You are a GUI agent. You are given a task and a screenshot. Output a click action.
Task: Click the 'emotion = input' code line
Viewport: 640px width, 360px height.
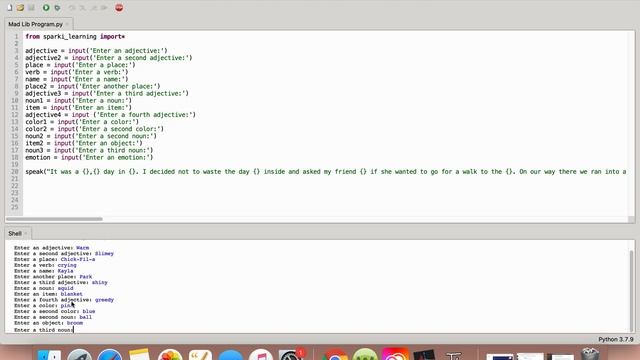89,158
